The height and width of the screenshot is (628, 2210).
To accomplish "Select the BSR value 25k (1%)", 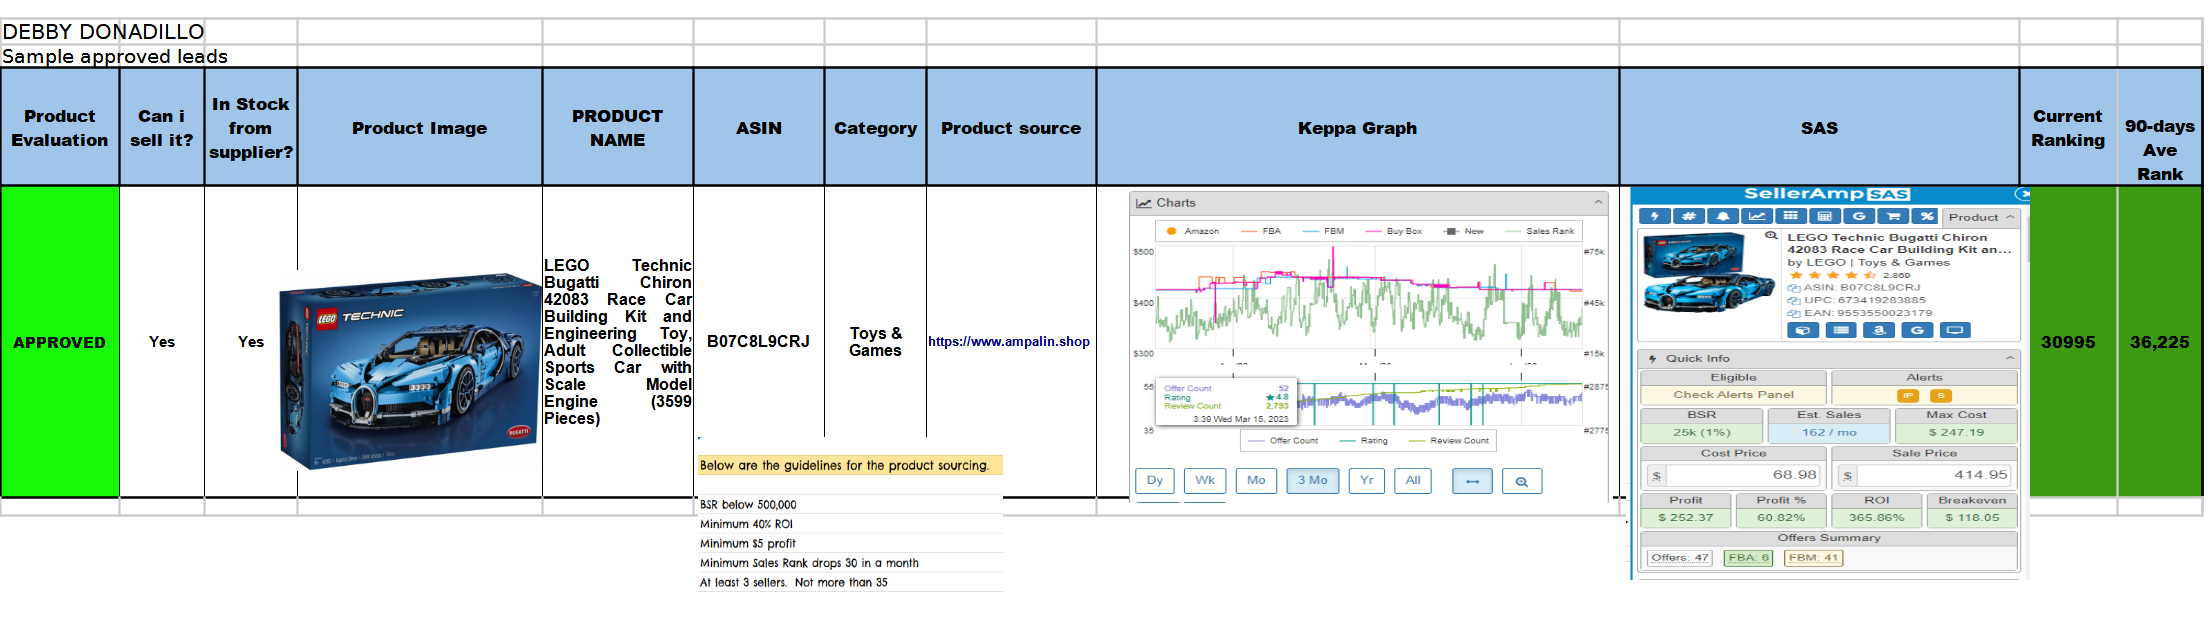I will (1701, 433).
